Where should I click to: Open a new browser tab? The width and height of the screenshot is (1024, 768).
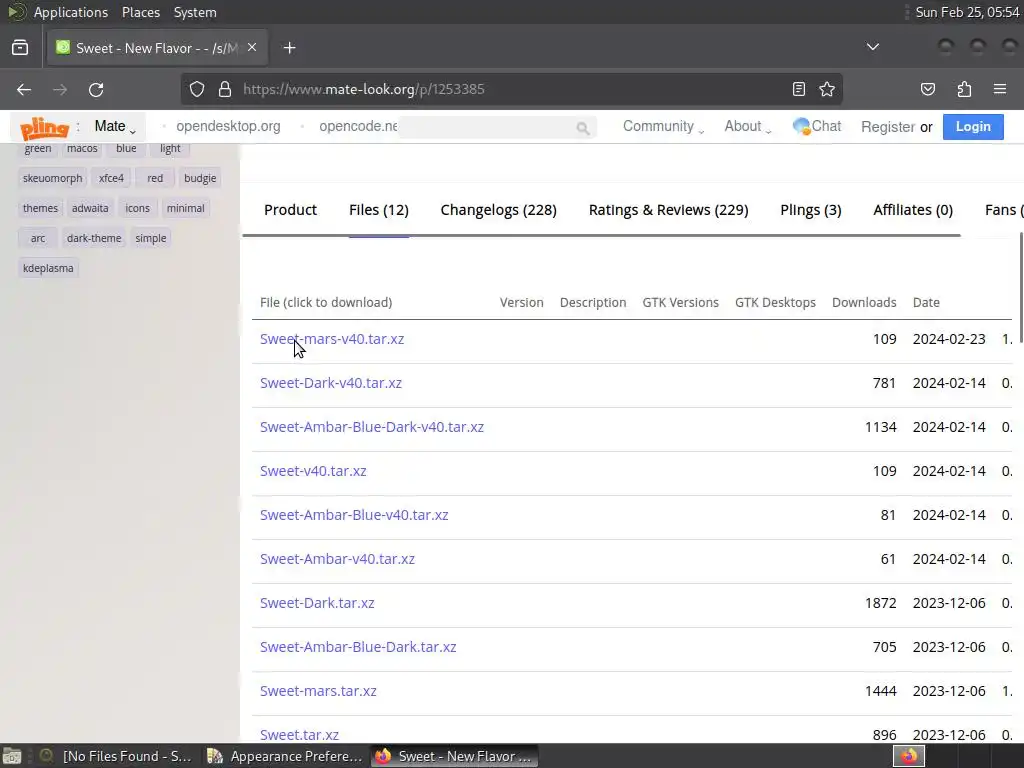[x=289, y=48]
